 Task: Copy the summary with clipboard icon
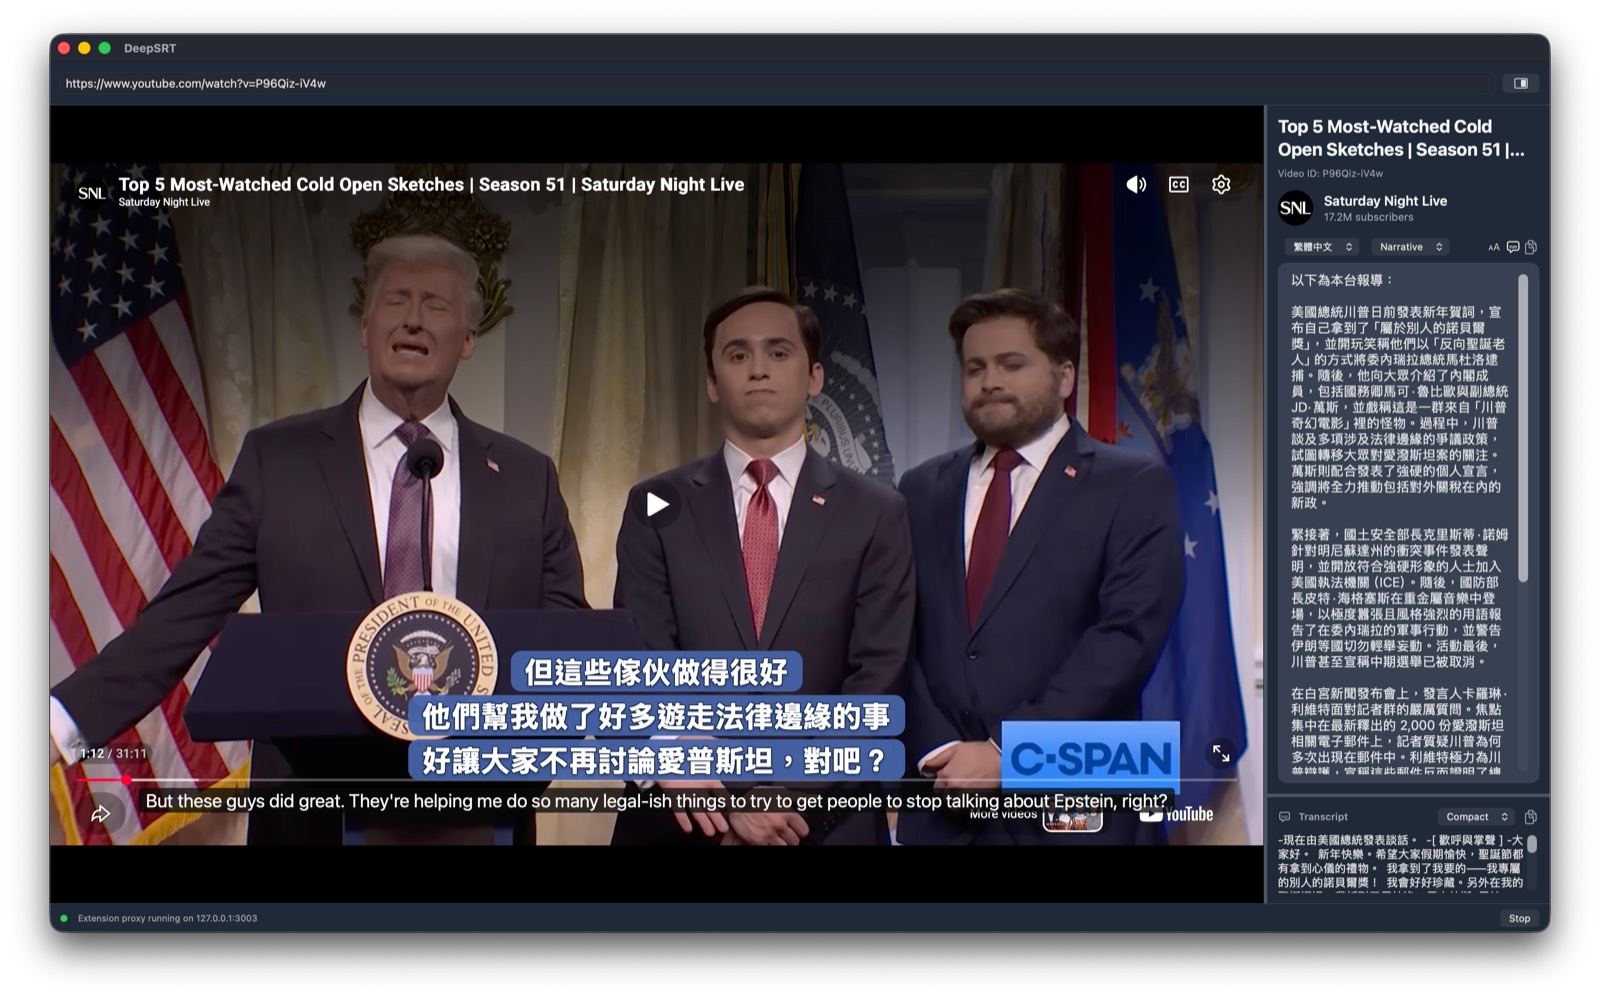(x=1531, y=247)
